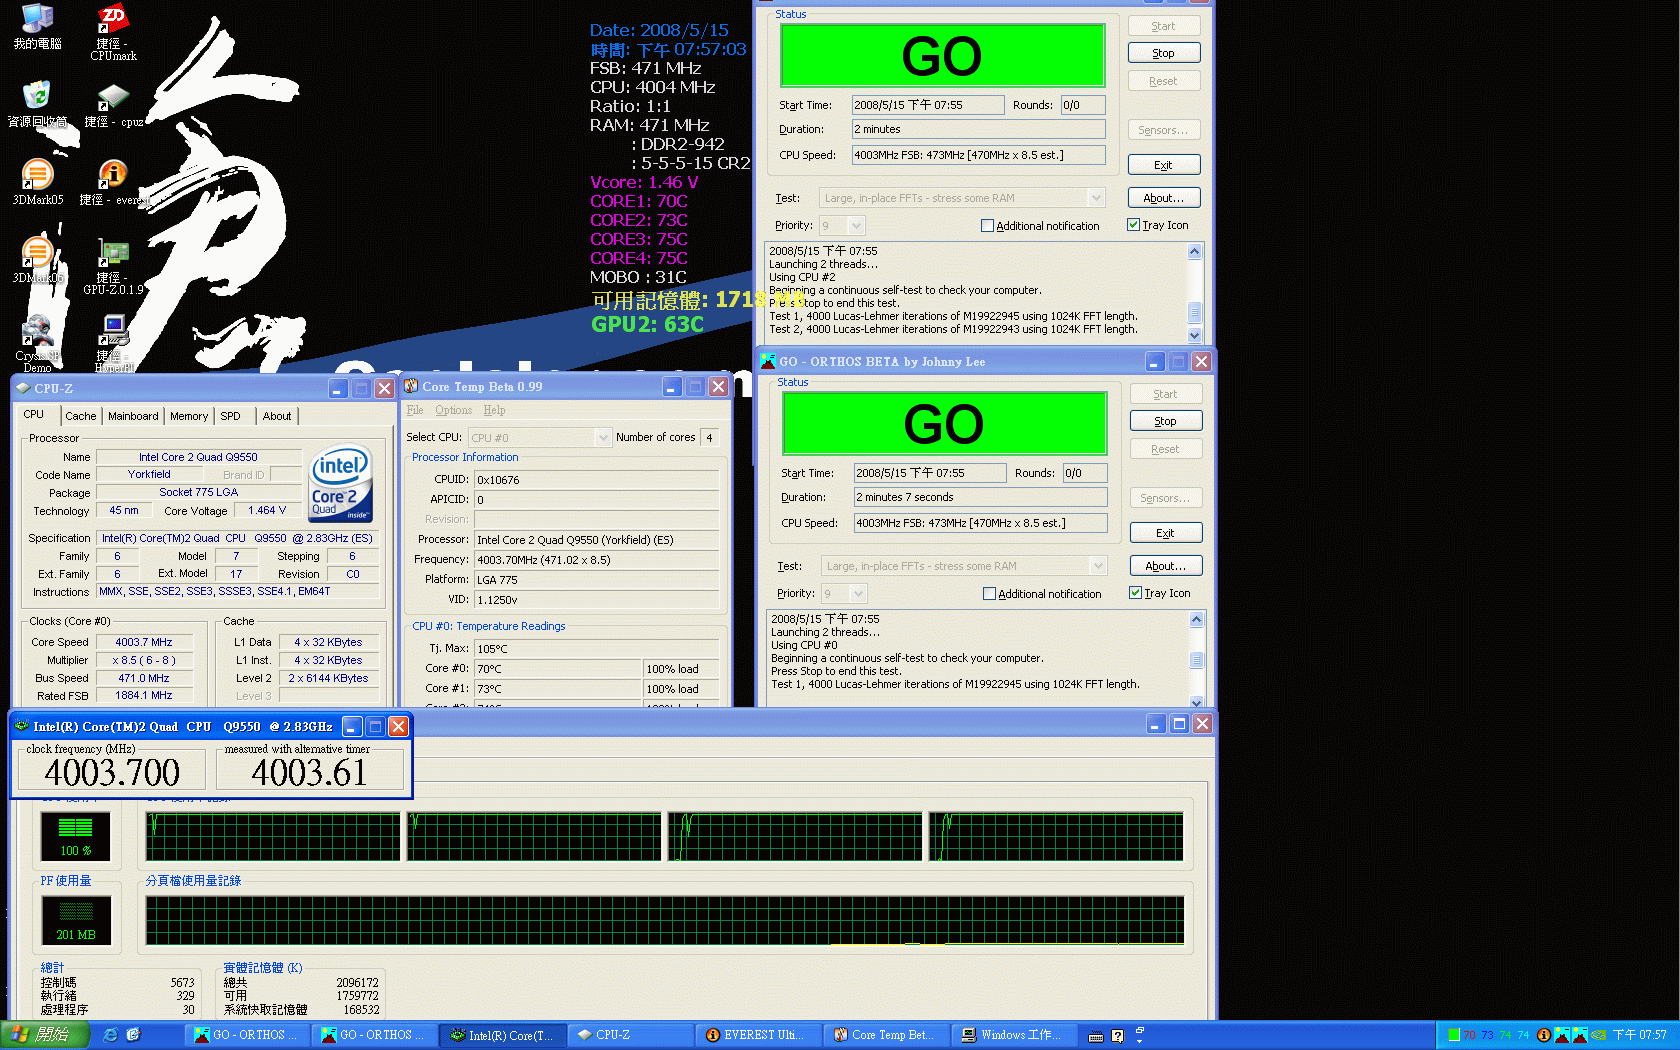Click the Core Temp tray temperature 70

(1470, 1035)
